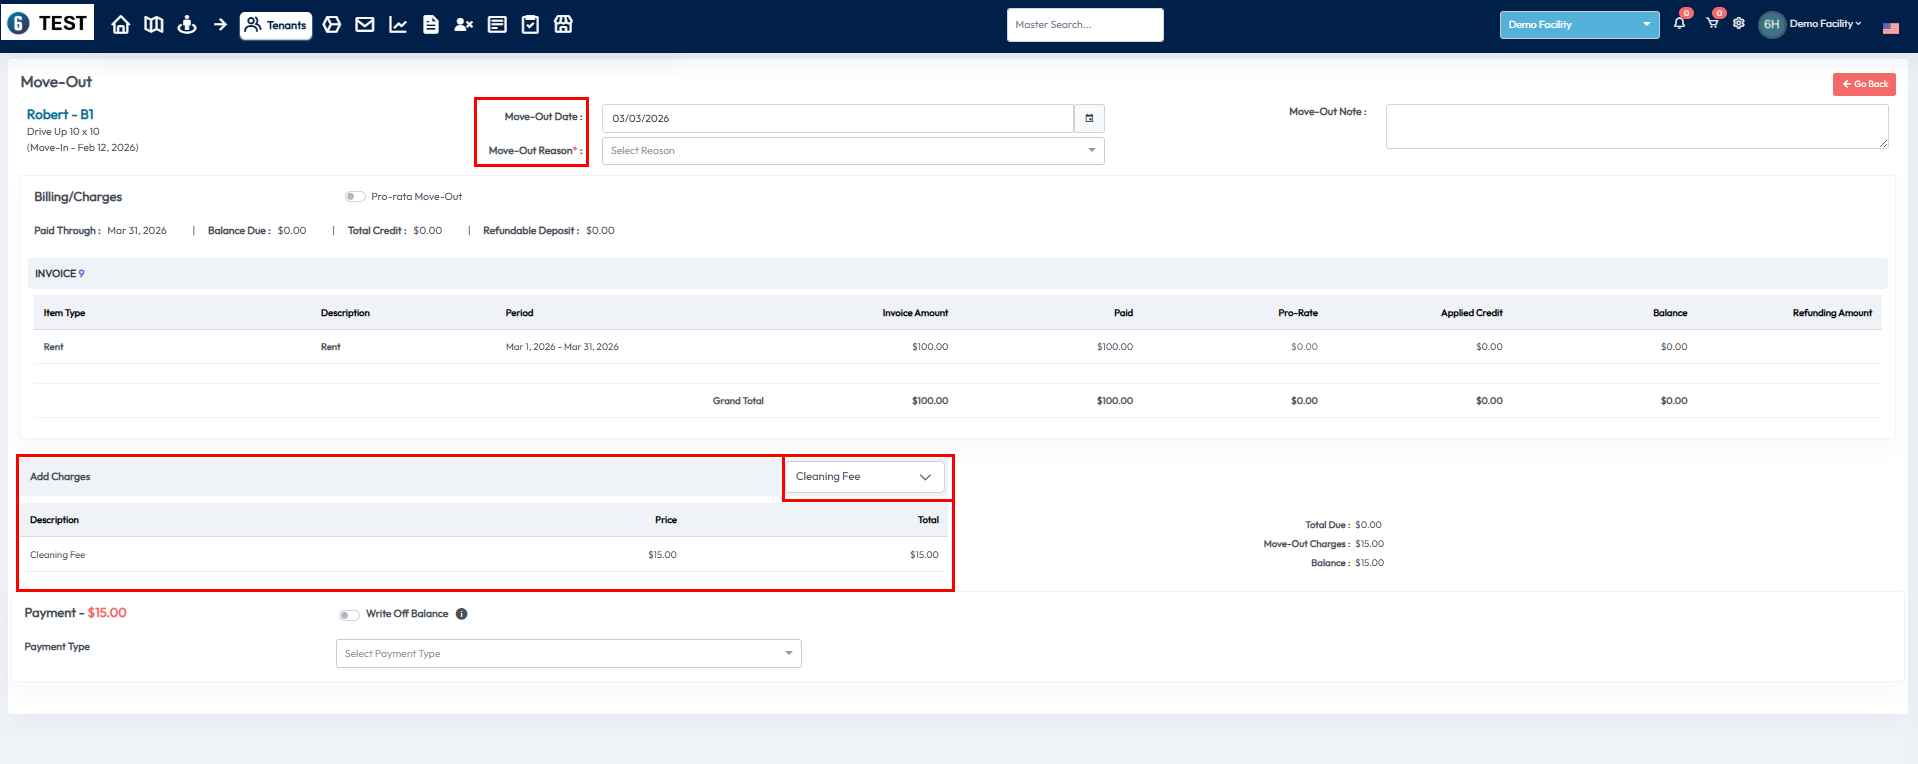Click the calendar icon beside Move-Out Date

[x=1089, y=118]
